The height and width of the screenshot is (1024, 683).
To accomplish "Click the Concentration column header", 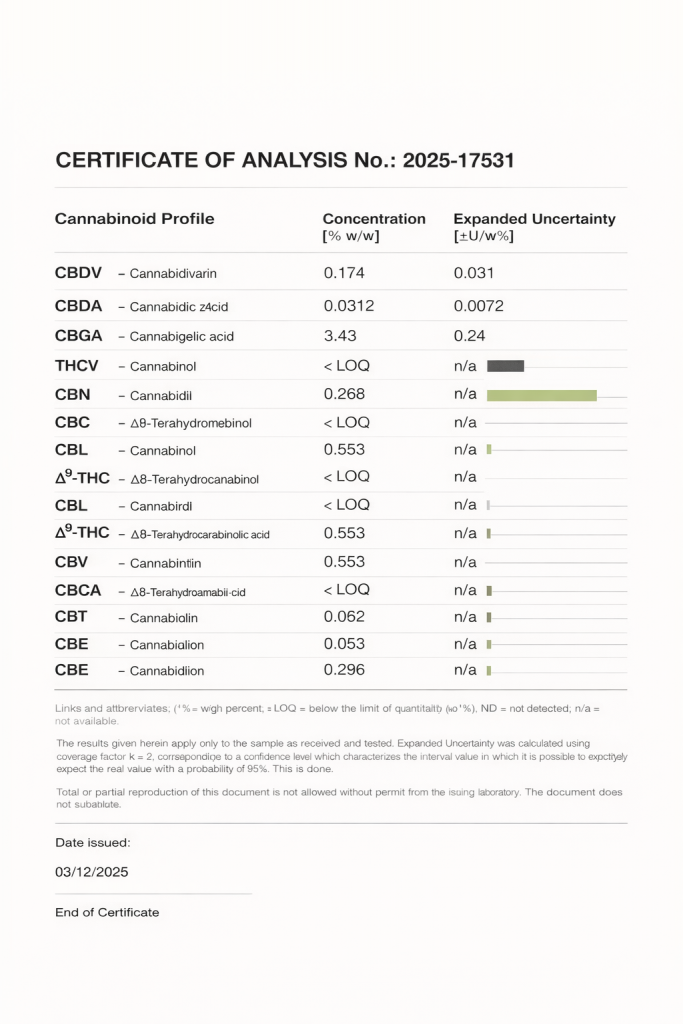I will tap(373, 219).
